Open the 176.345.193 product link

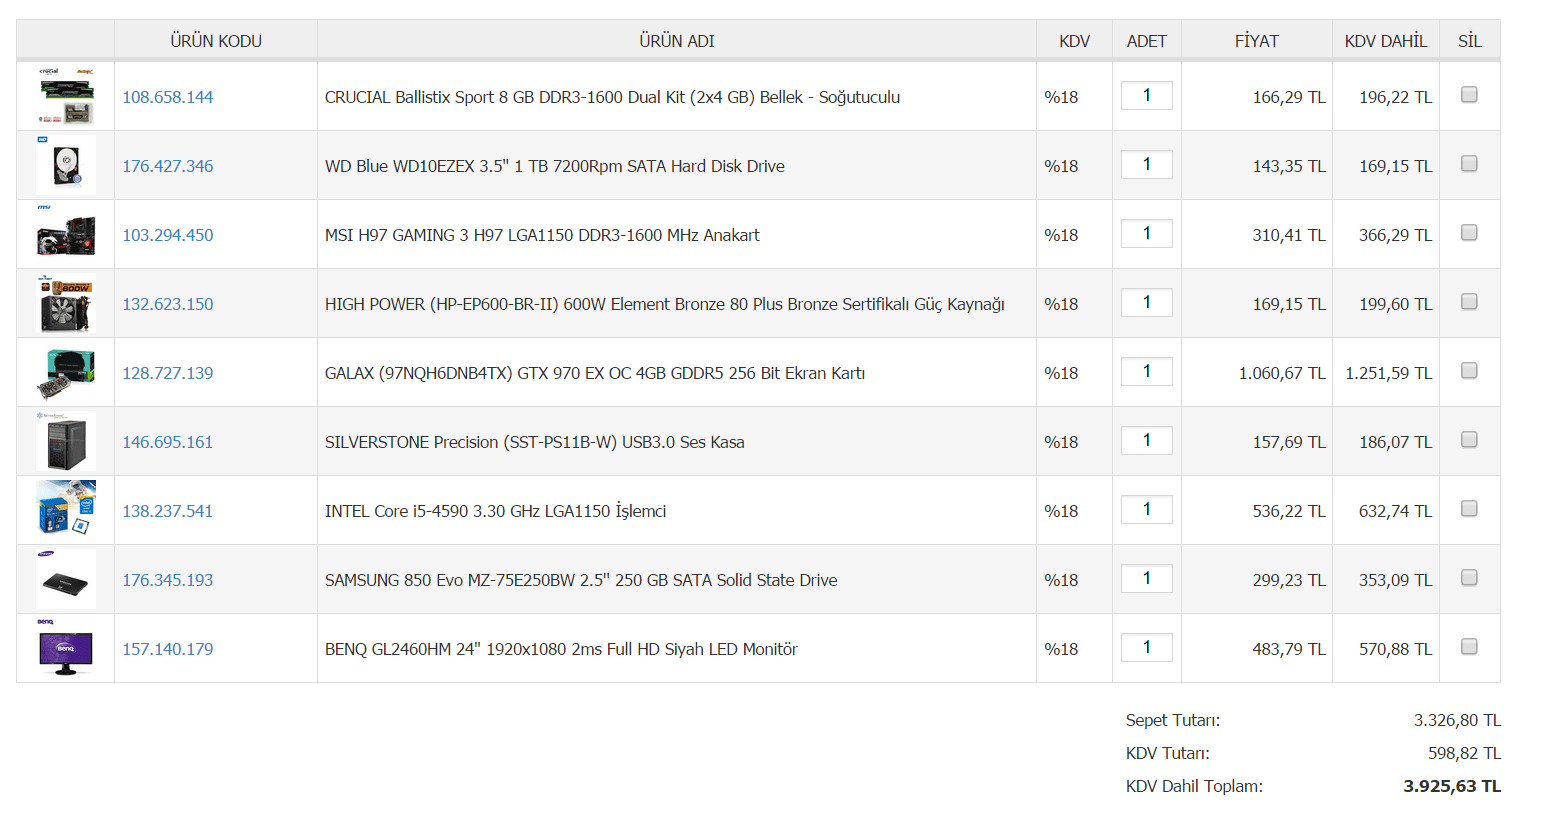click(x=168, y=580)
